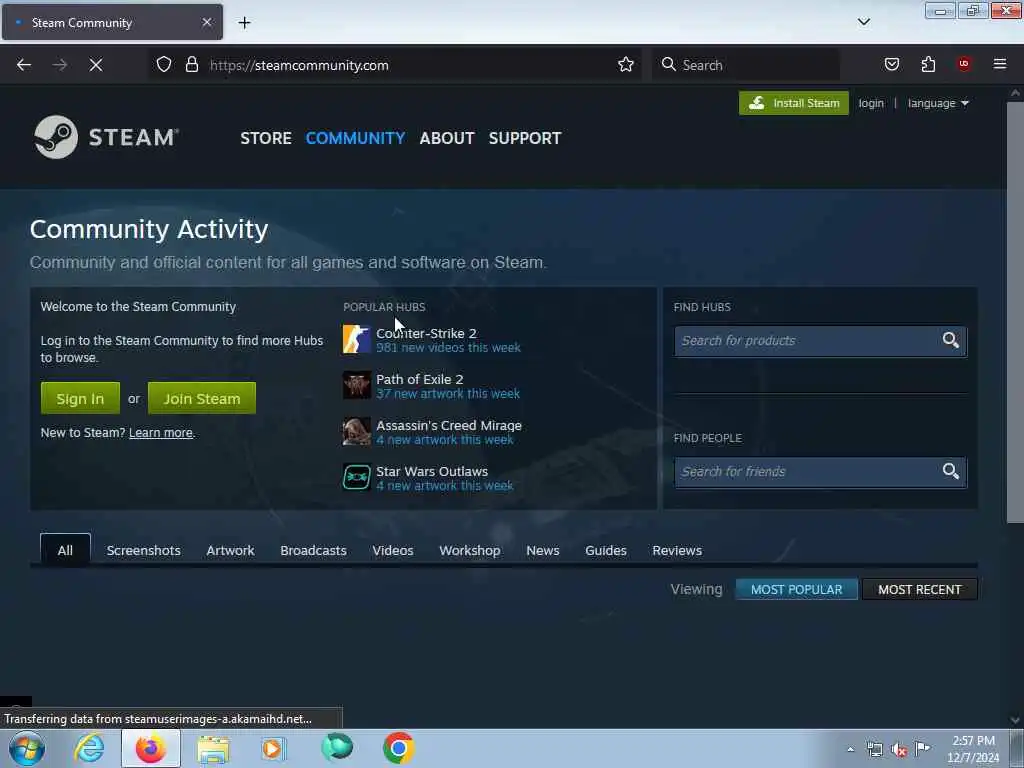Switch to the Videos tab
Image resolution: width=1024 pixels, height=768 pixels.
click(x=393, y=551)
